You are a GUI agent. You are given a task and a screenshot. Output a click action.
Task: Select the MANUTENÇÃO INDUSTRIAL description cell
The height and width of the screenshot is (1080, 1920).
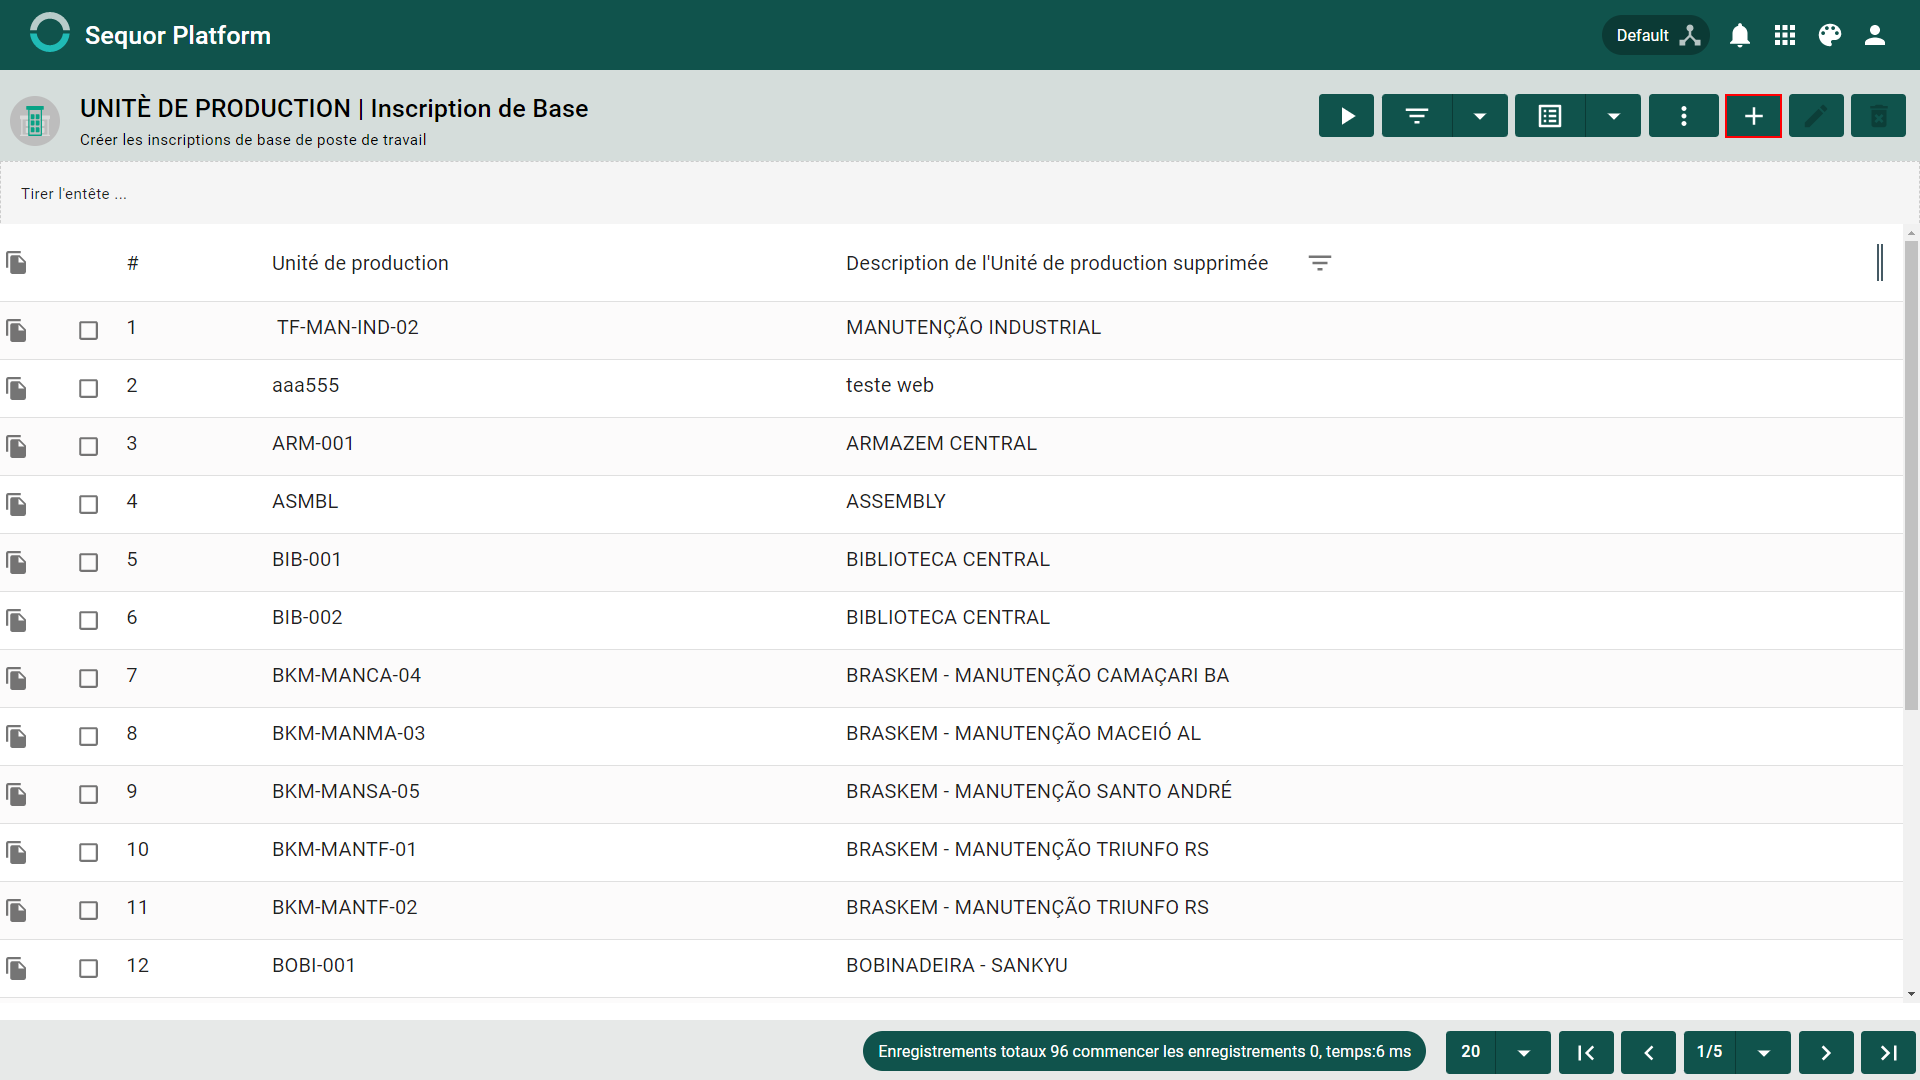click(973, 328)
